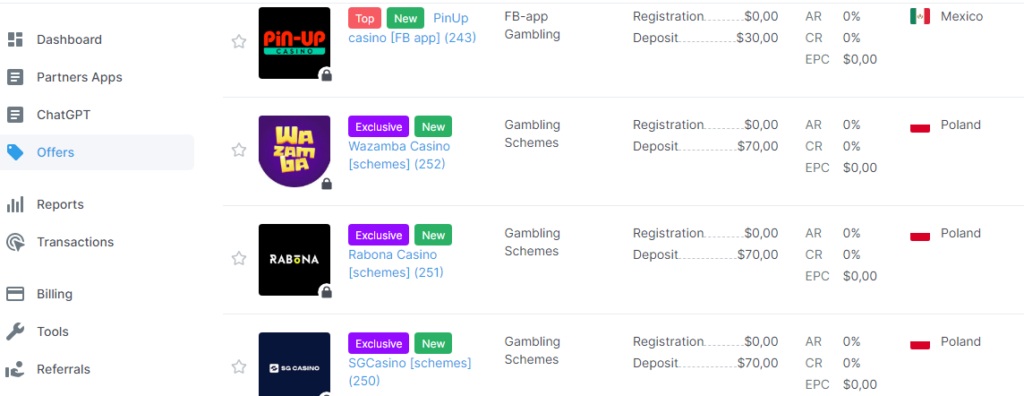Open the Rabona Casino [schemes] (251) link
Image resolution: width=1024 pixels, height=396 pixels.
point(396,264)
